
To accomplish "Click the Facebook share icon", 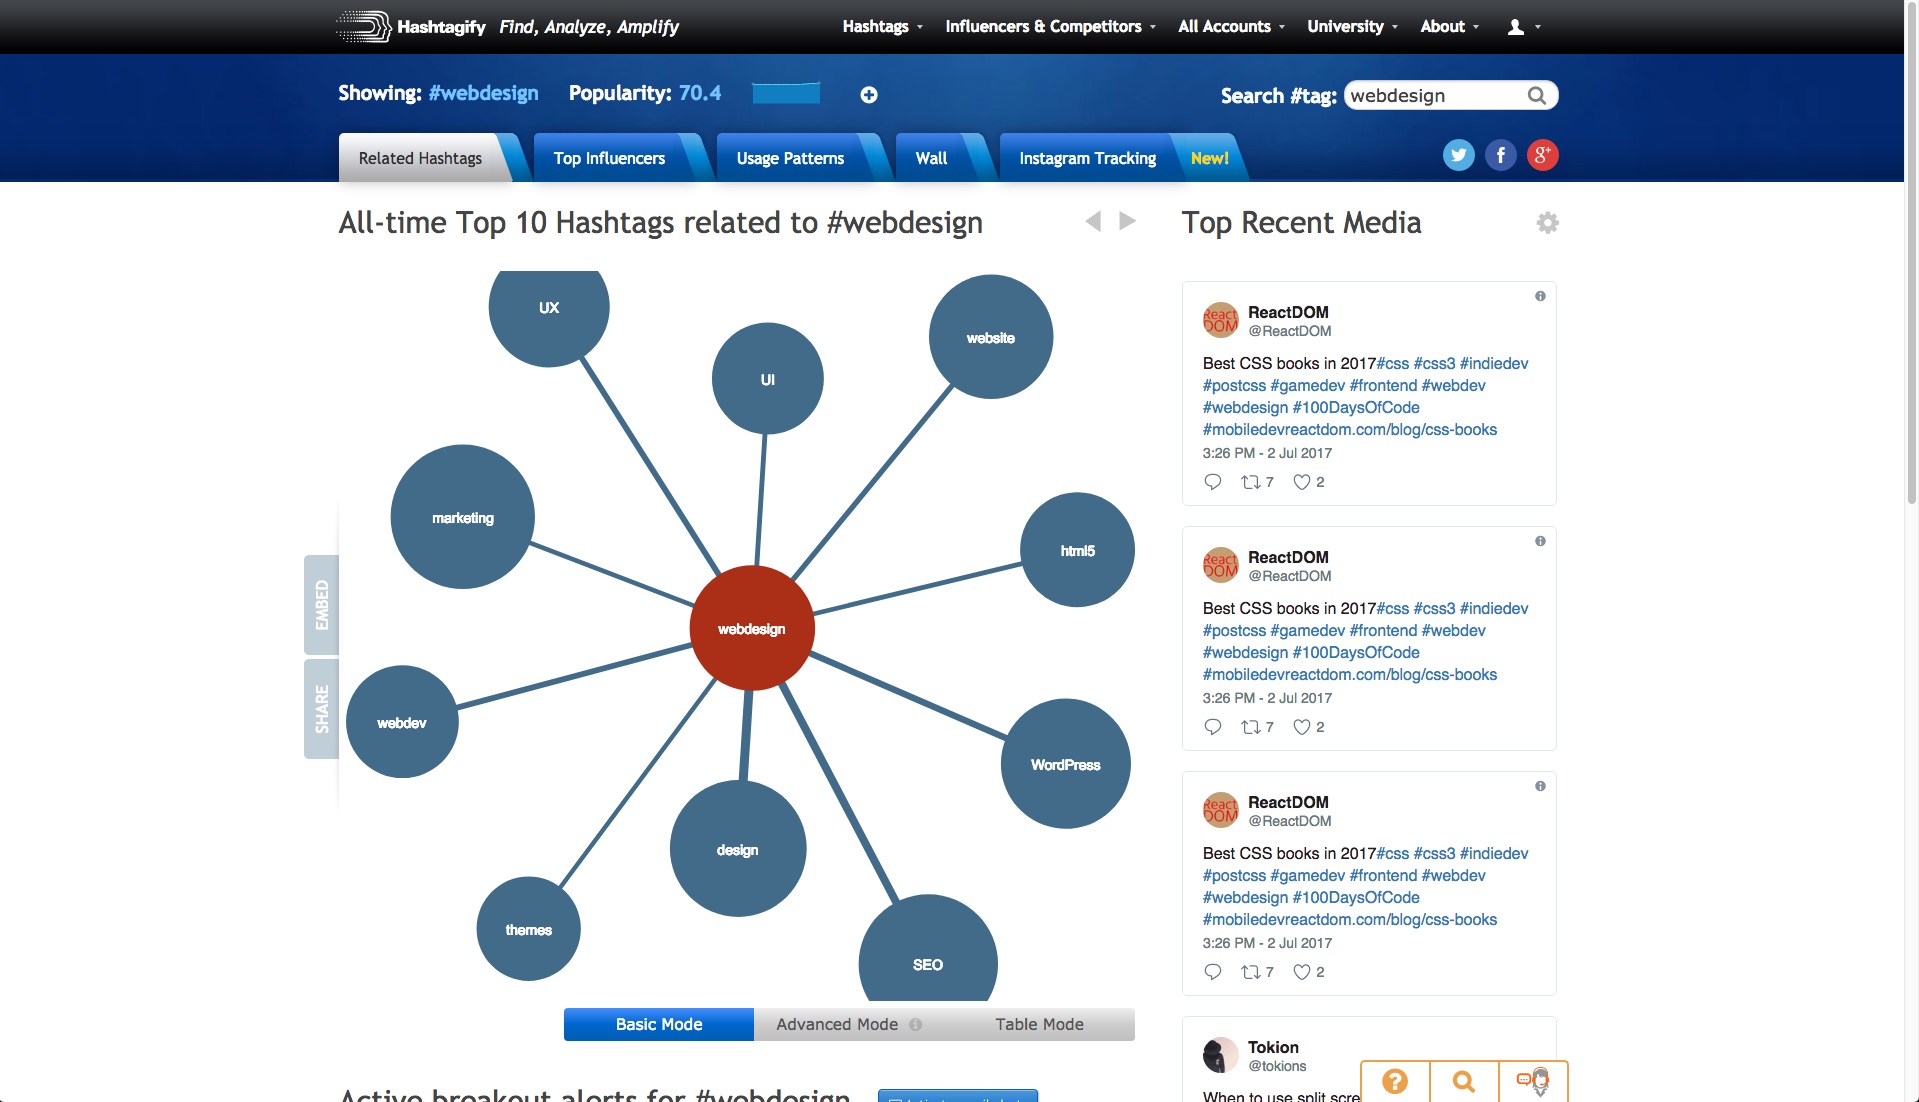I will [x=1500, y=155].
